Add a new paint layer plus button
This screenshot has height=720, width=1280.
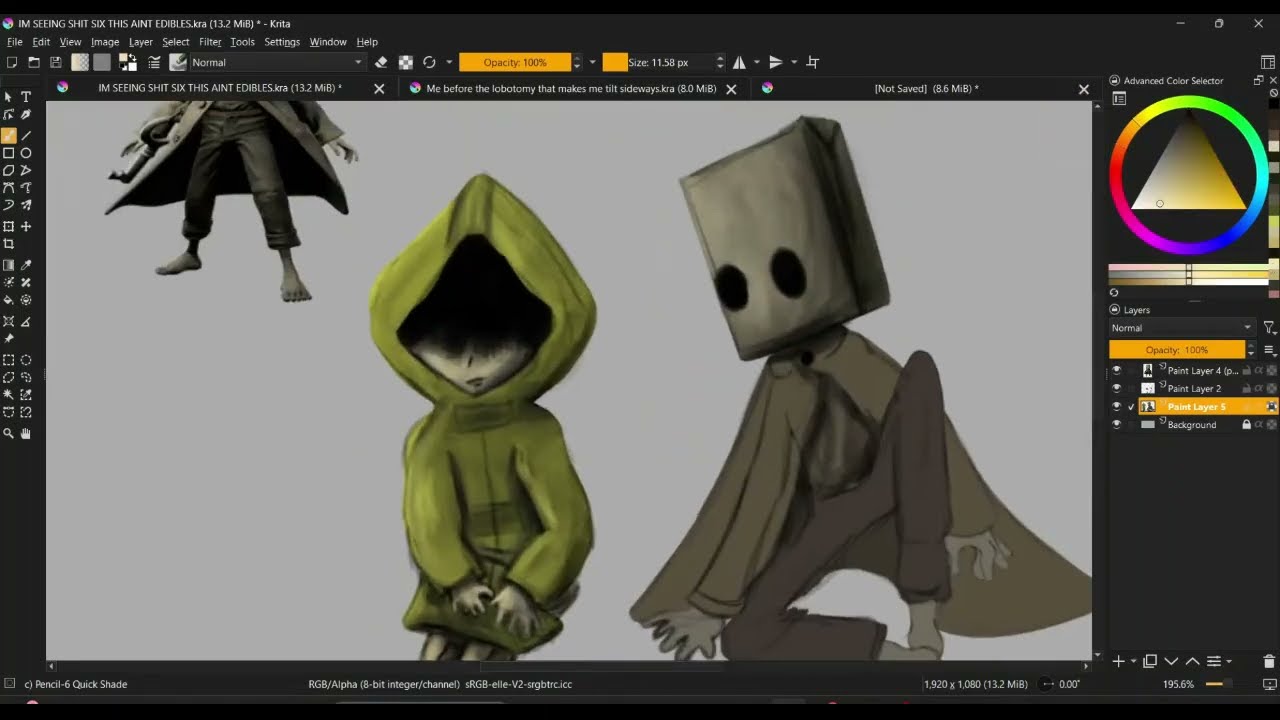coord(1119,661)
